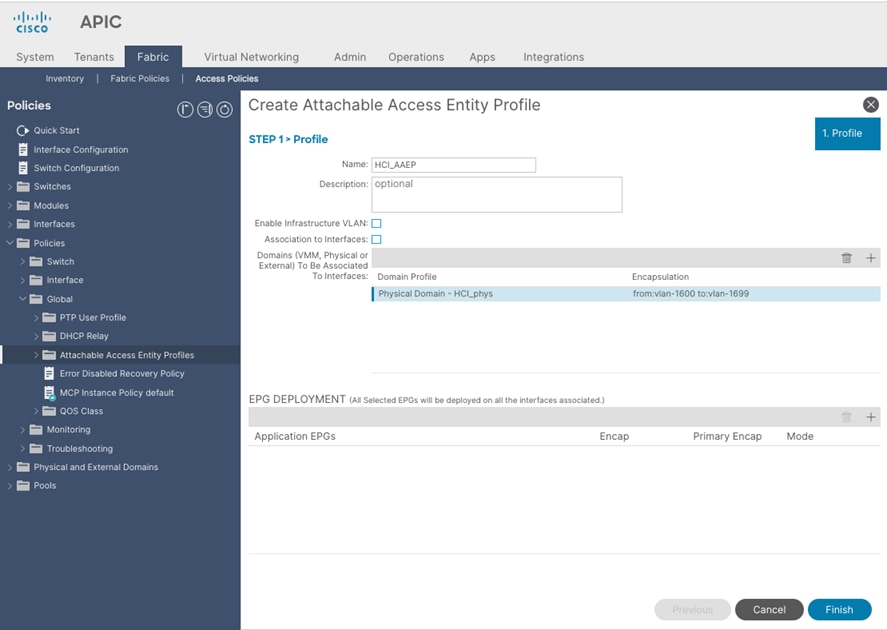Cancel the Create Attachable Access Entity Profile dialog

[769, 609]
